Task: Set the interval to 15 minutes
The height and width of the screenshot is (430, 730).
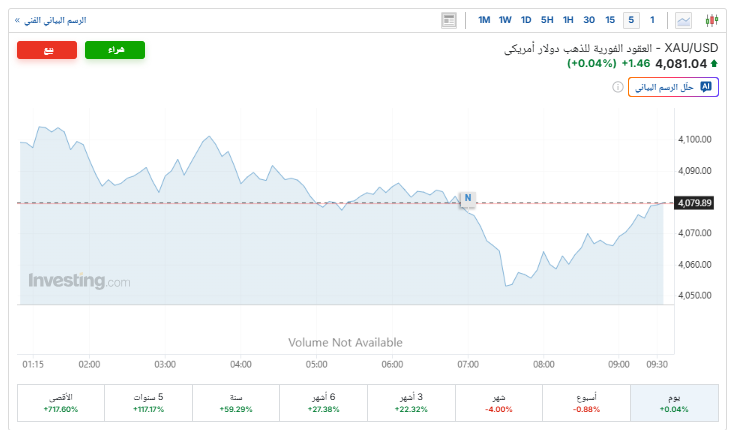Action: coord(610,20)
